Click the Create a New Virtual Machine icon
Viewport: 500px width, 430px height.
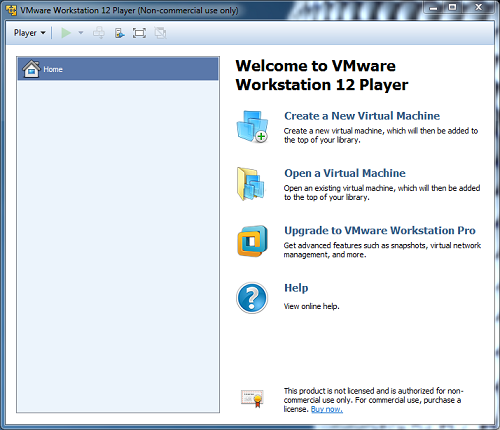(252, 127)
